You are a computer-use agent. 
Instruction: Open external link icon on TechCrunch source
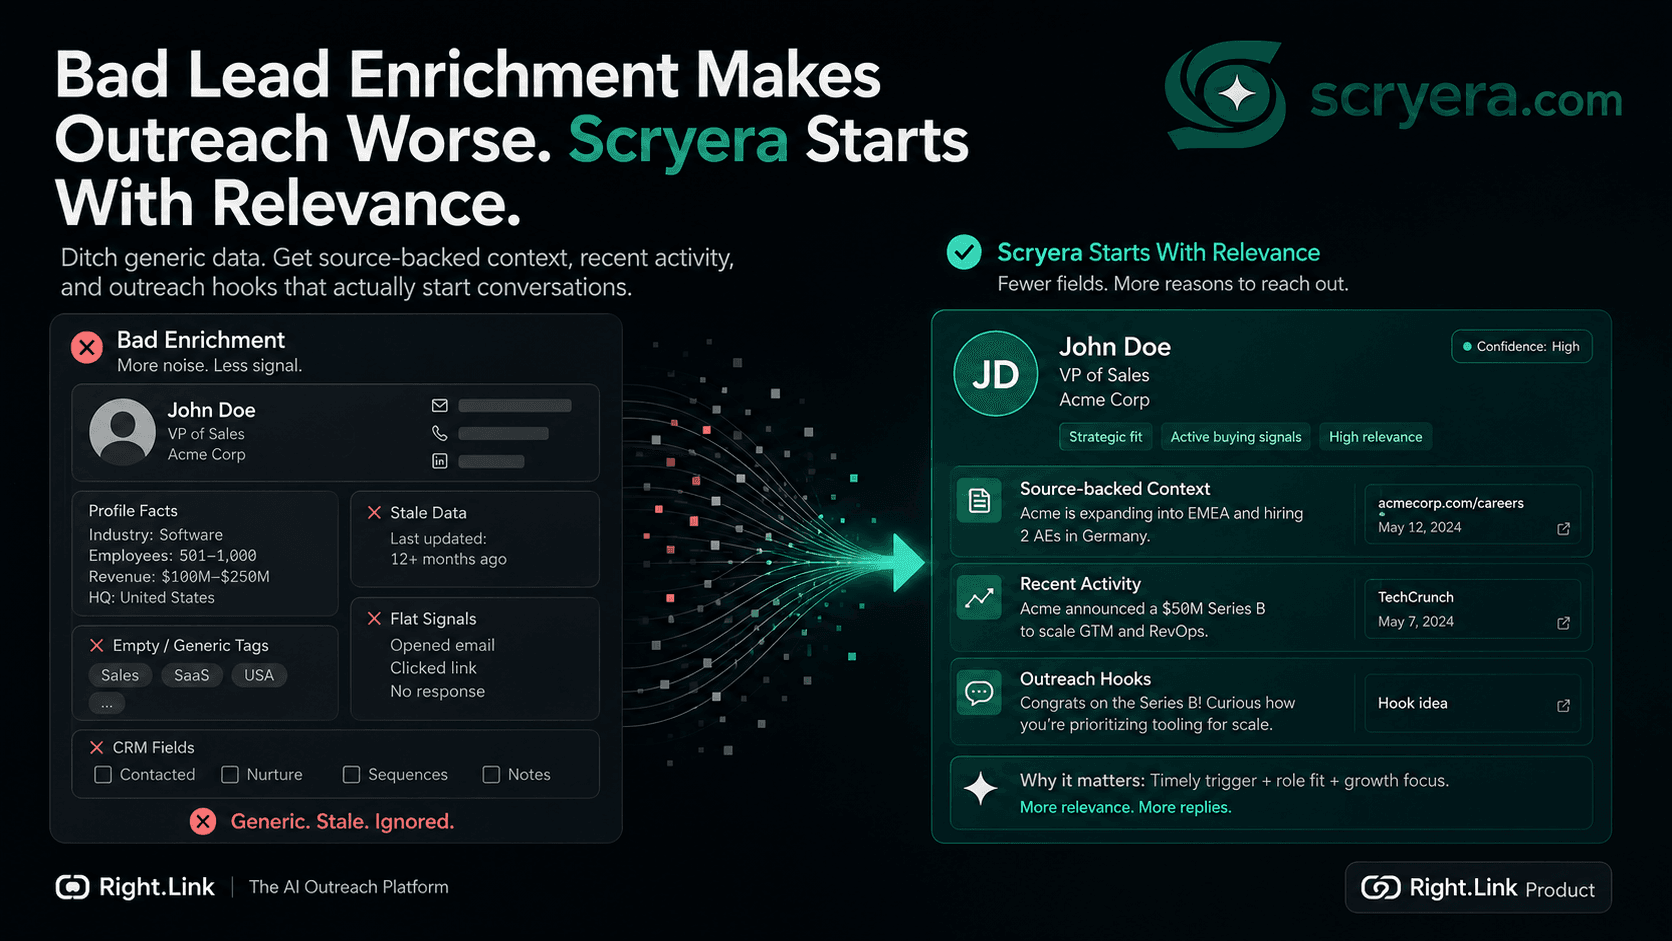point(1564,622)
